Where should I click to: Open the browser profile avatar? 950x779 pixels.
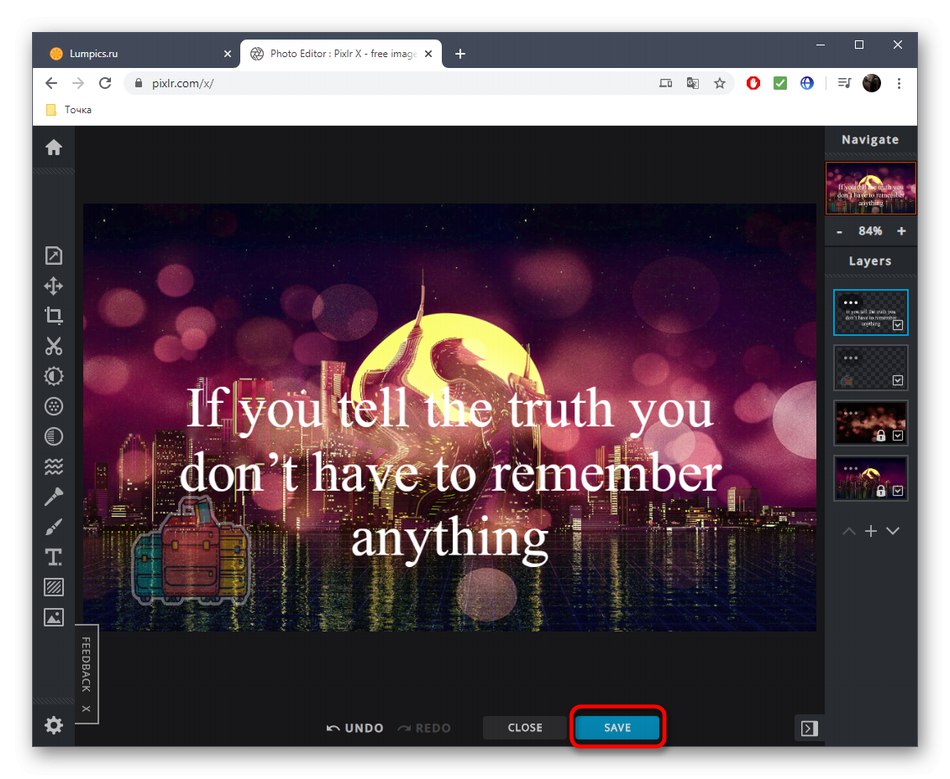[x=872, y=83]
